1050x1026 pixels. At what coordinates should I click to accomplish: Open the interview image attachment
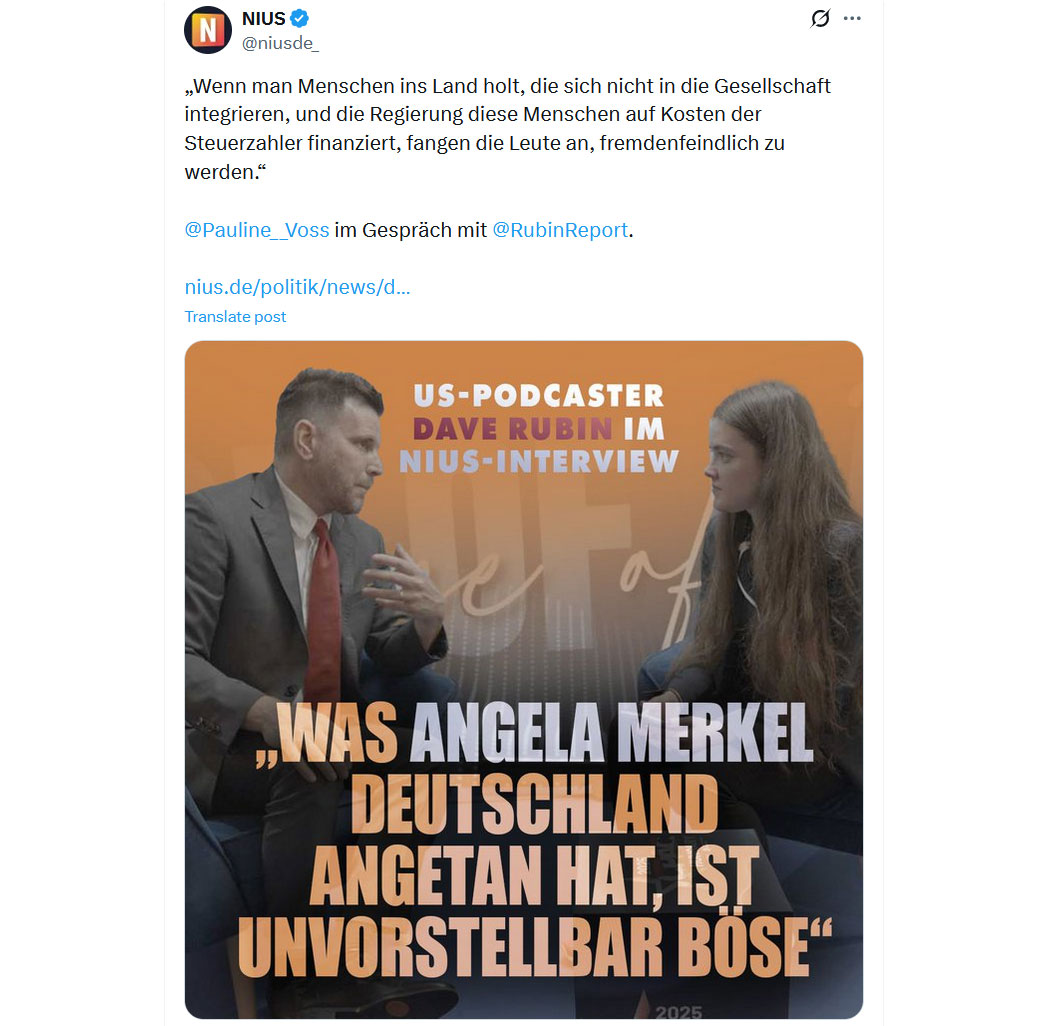524,679
